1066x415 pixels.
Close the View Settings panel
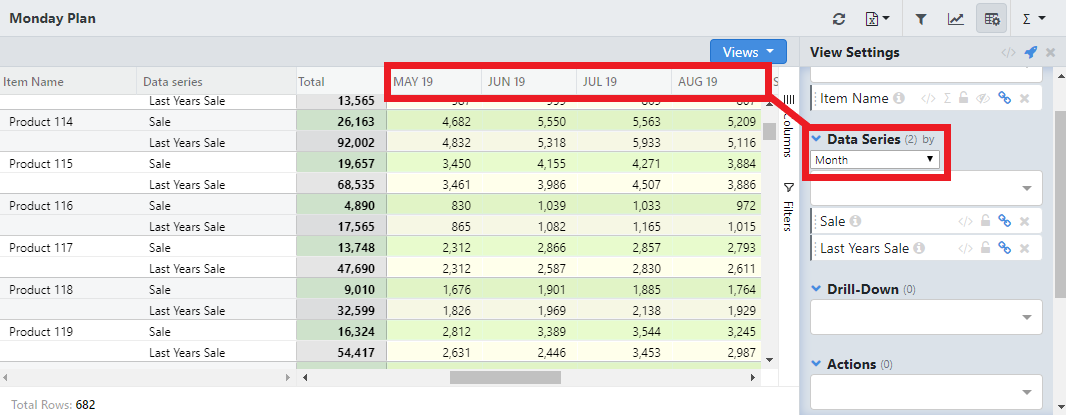1050,53
